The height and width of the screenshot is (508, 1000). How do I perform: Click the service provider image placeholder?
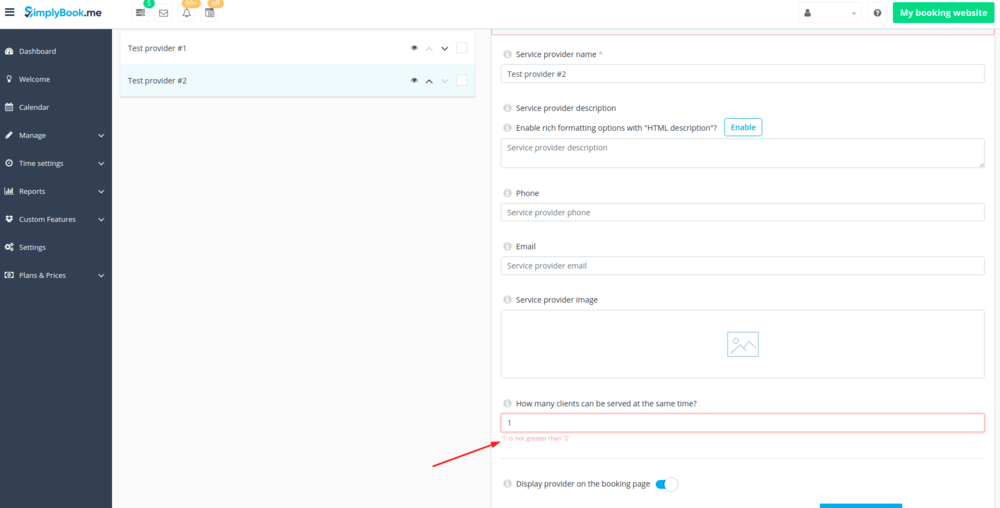tap(742, 344)
